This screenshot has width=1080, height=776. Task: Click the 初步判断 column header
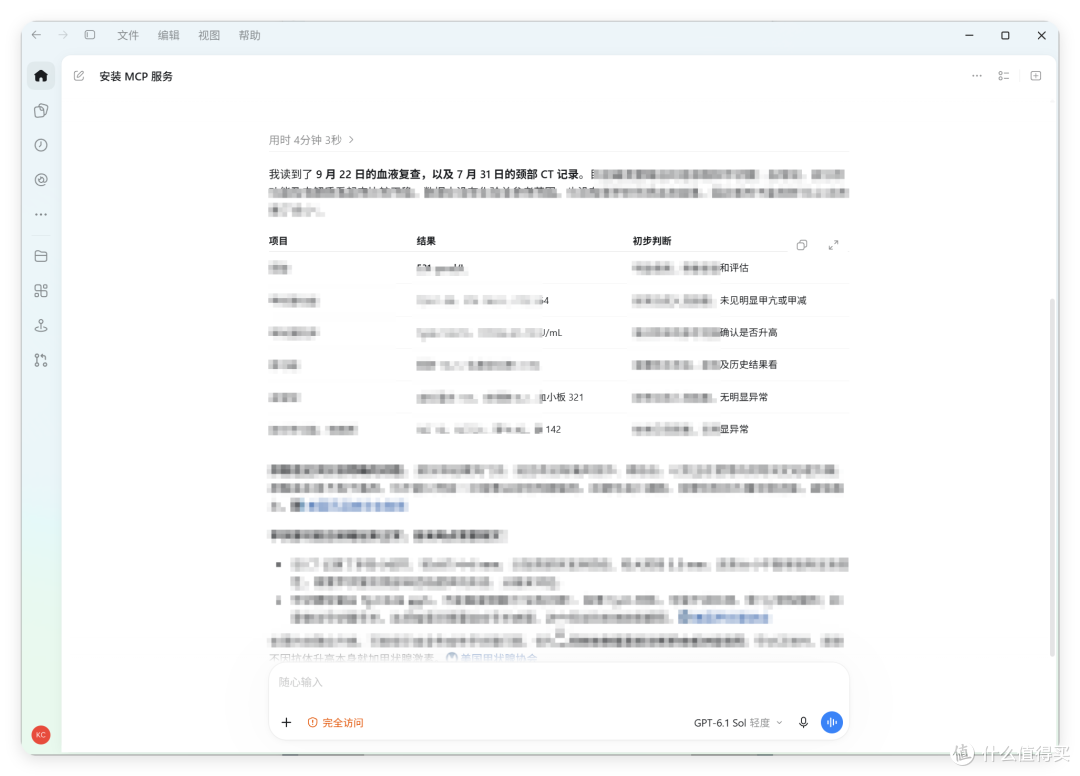(652, 241)
